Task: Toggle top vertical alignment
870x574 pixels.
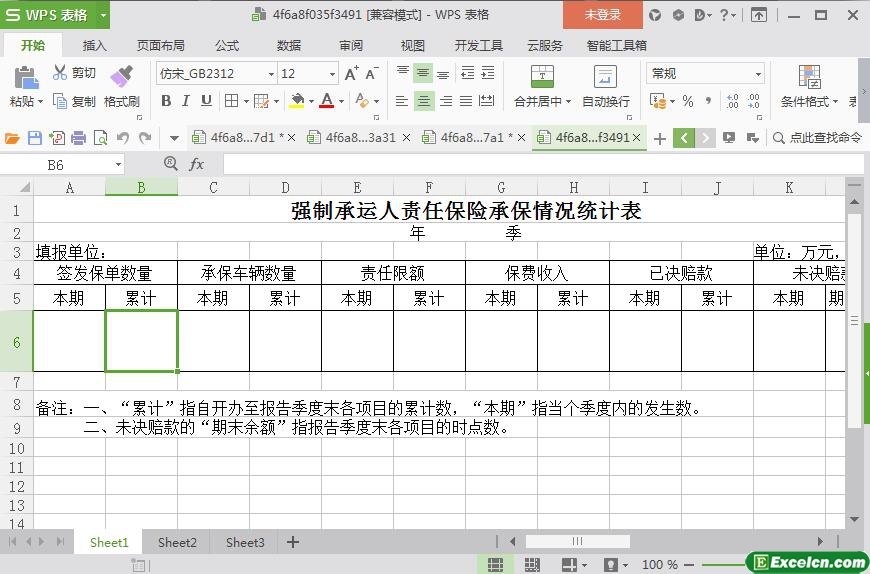Action: [403, 73]
